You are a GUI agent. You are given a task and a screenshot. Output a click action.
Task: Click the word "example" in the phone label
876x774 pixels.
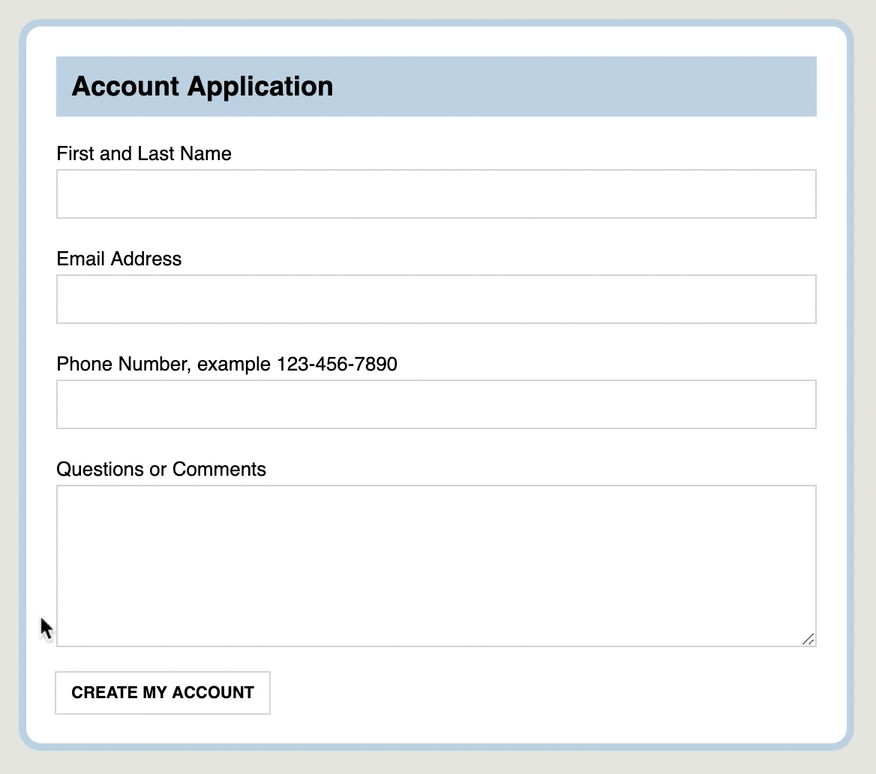(x=234, y=364)
